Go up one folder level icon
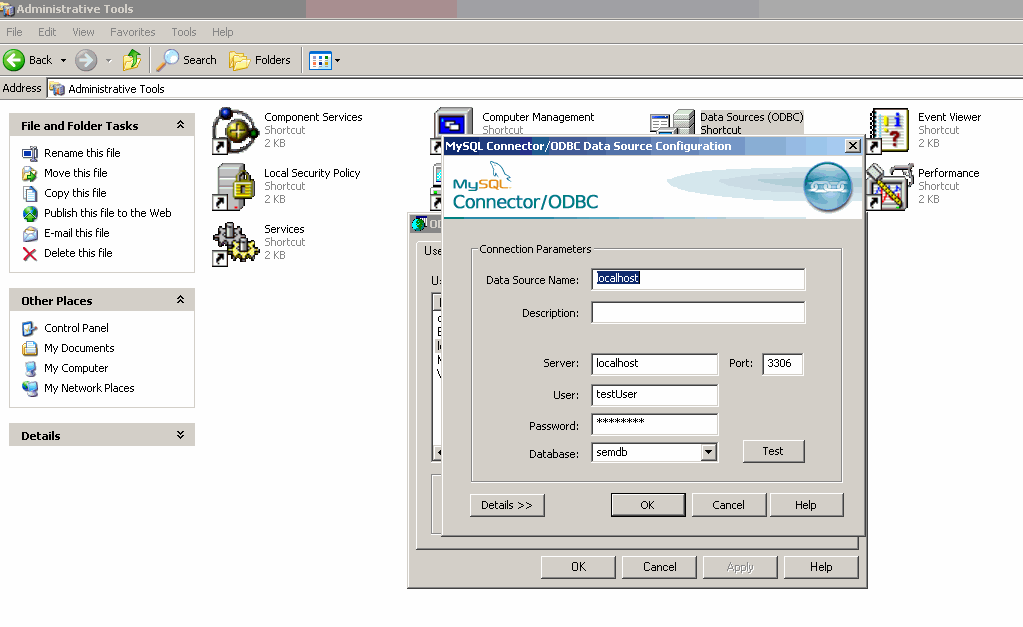Screen dimensions: 1023x627 coord(132,60)
